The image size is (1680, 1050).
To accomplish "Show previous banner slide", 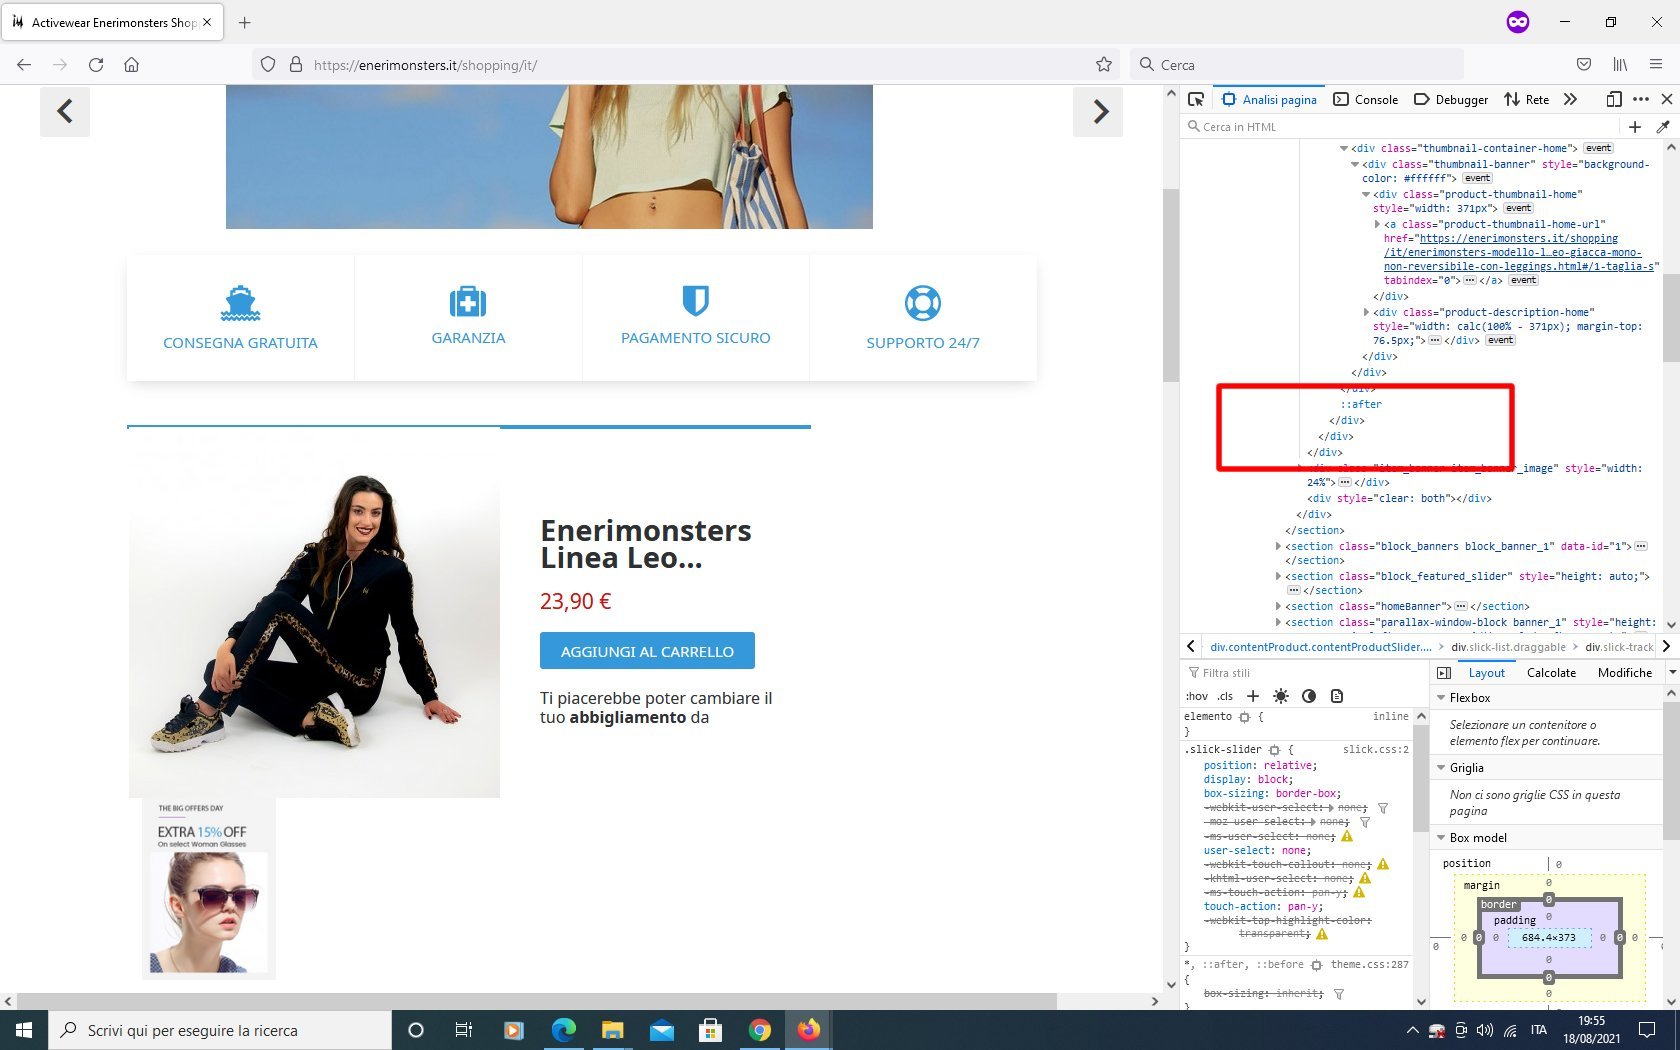I will tap(65, 111).
